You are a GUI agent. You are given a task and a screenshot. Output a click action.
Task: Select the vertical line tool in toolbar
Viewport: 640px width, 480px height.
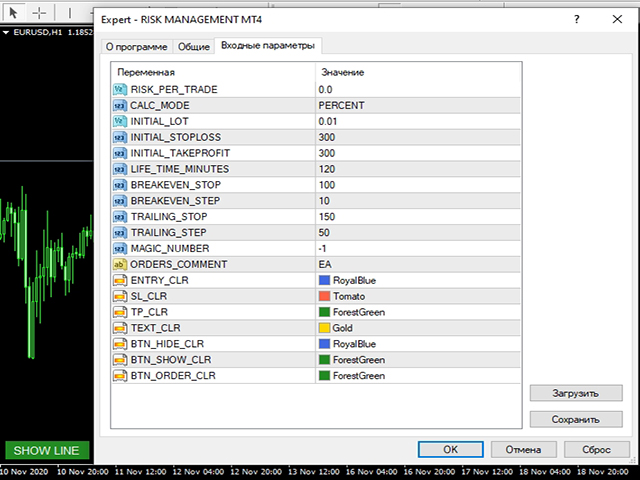[69, 13]
